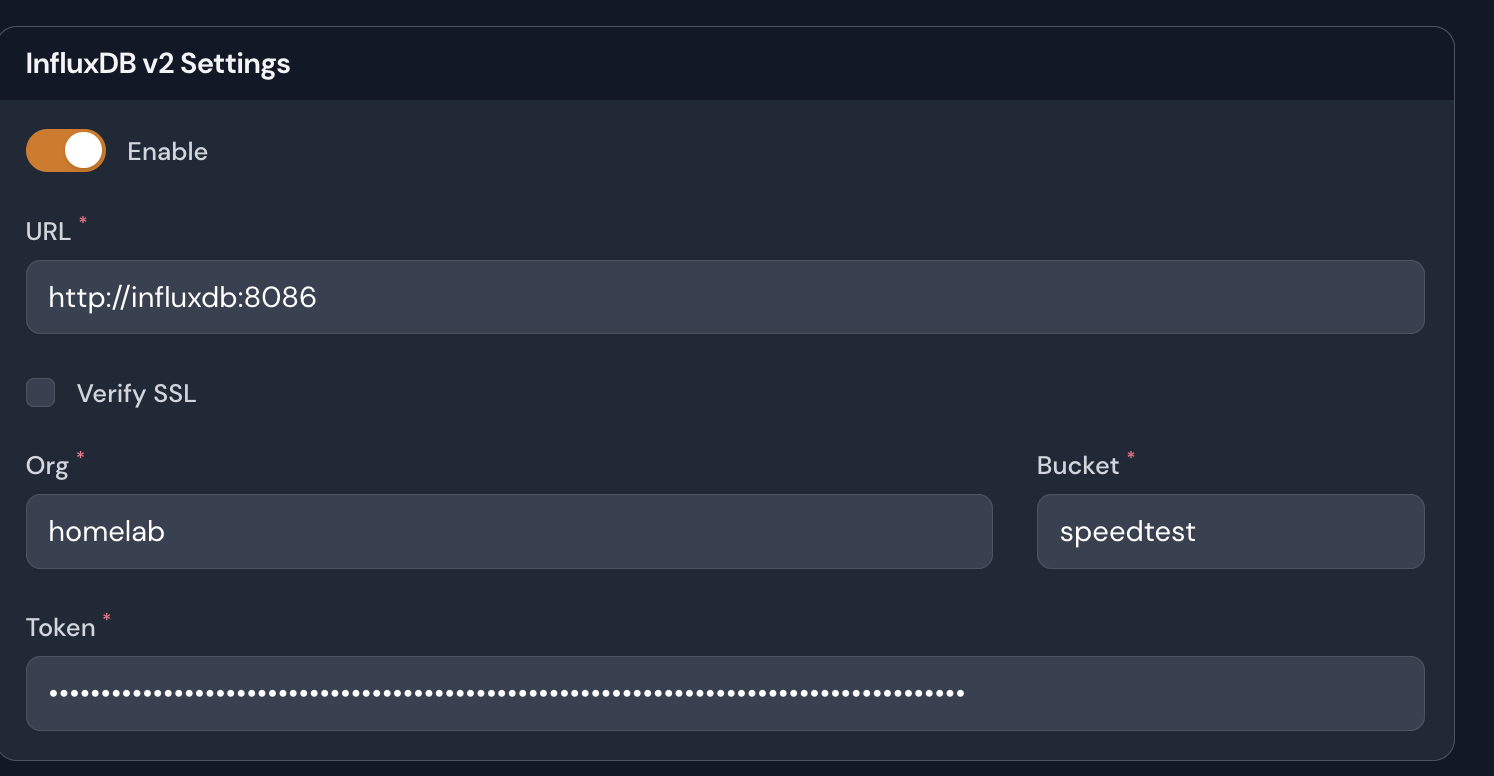
Task: Click the Bucket label
Action: tap(1078, 465)
